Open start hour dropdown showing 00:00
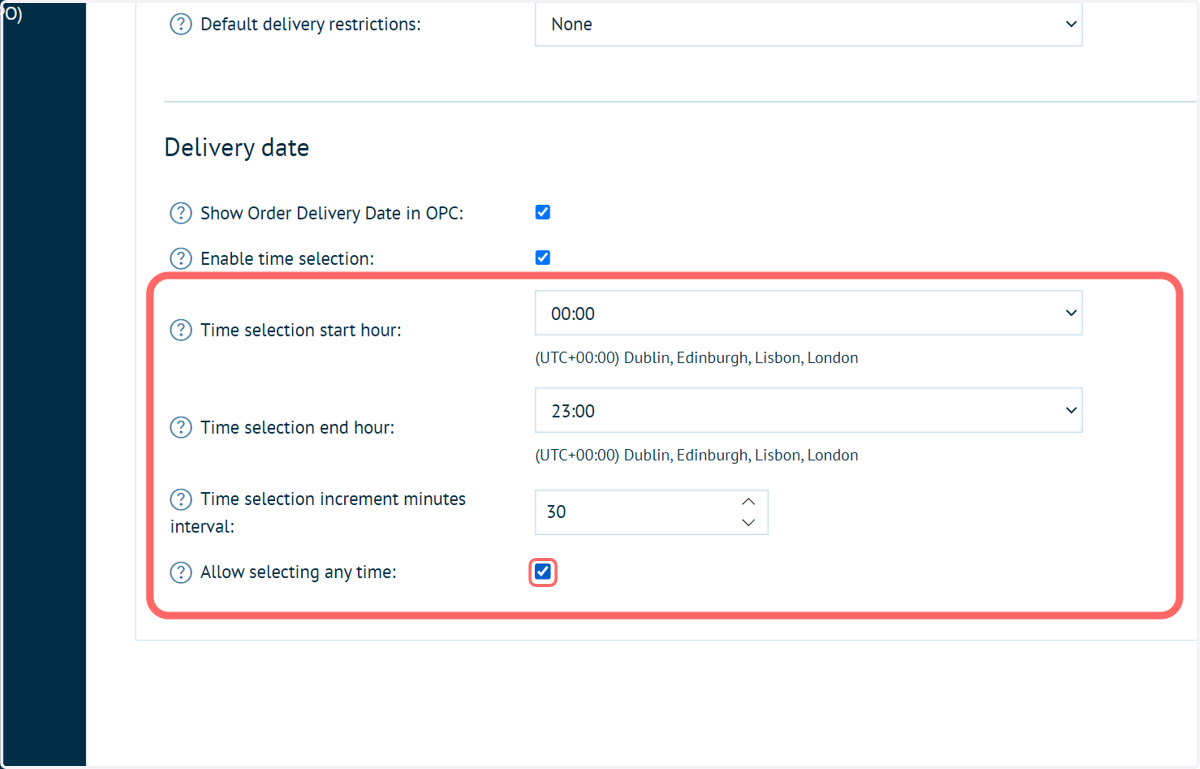1200x769 pixels. 809,313
